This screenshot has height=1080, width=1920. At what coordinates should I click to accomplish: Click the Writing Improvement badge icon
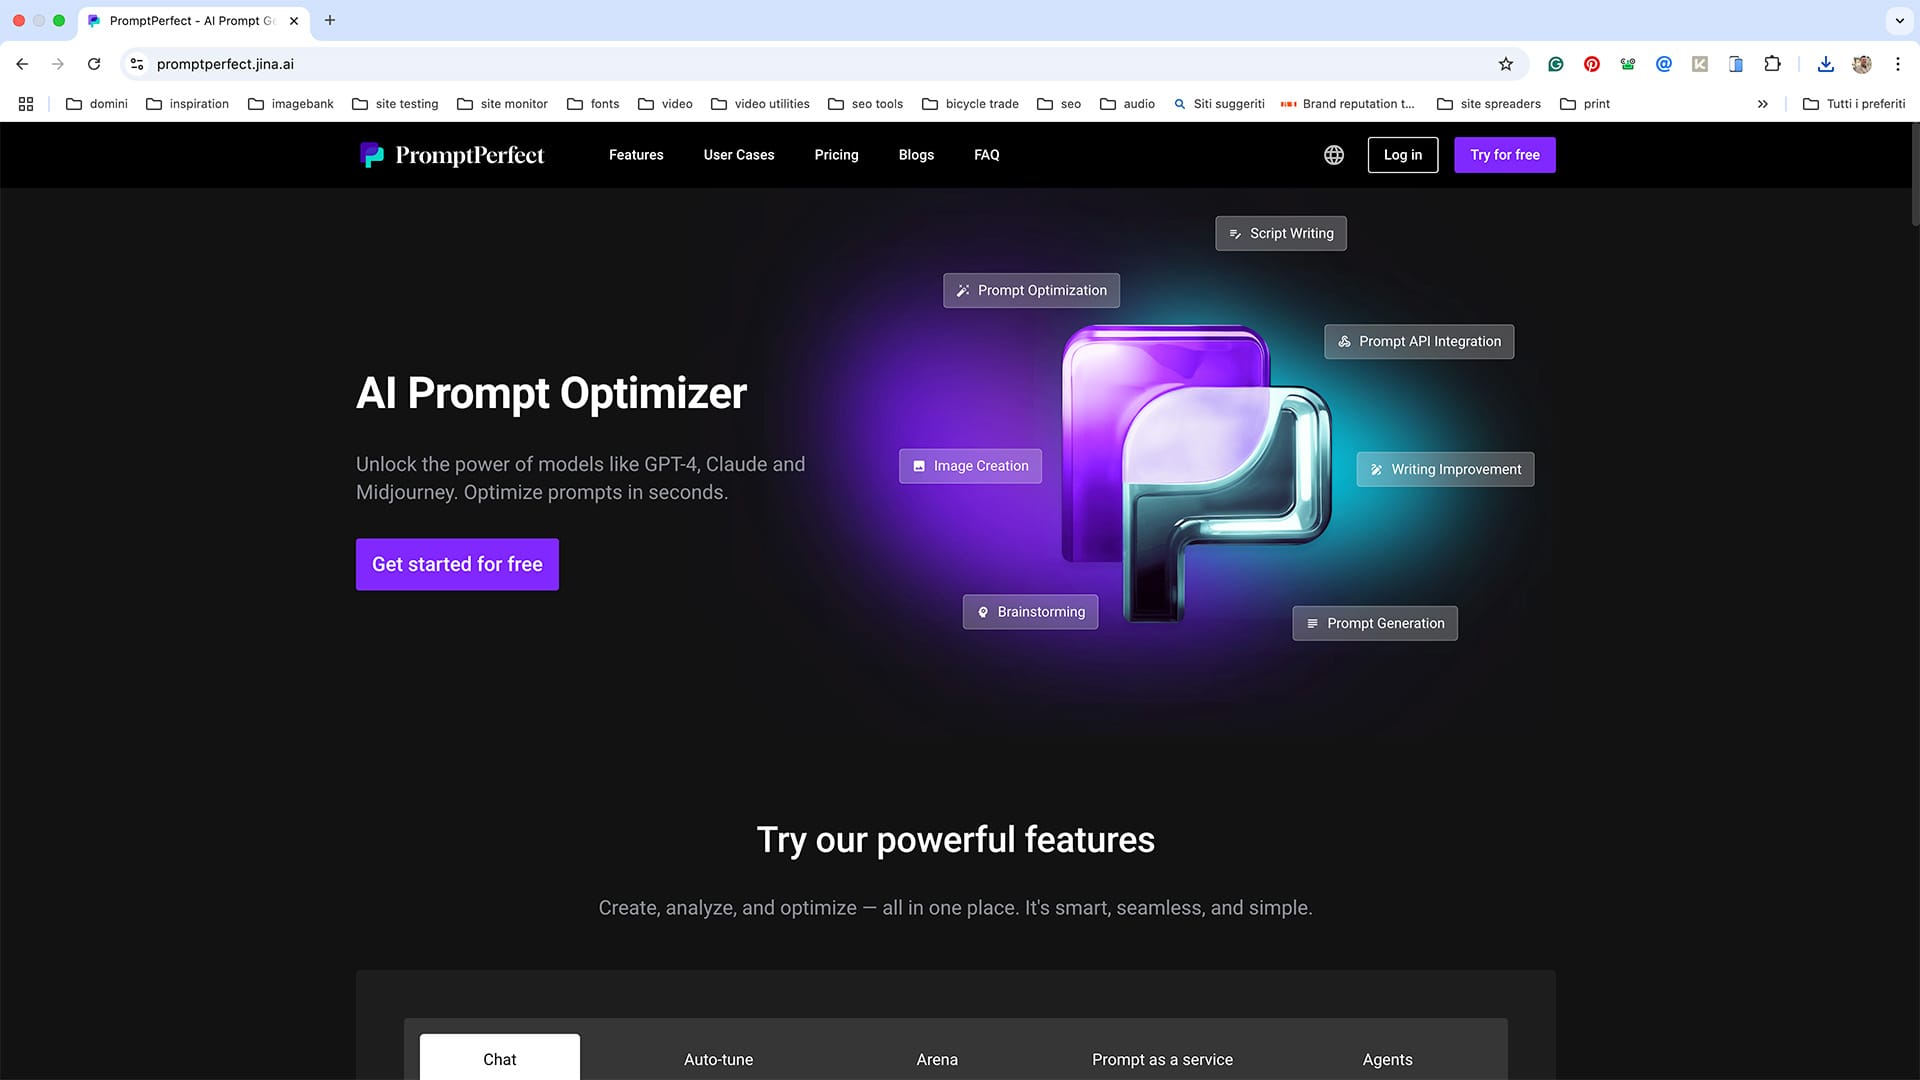pyautogui.click(x=1376, y=469)
